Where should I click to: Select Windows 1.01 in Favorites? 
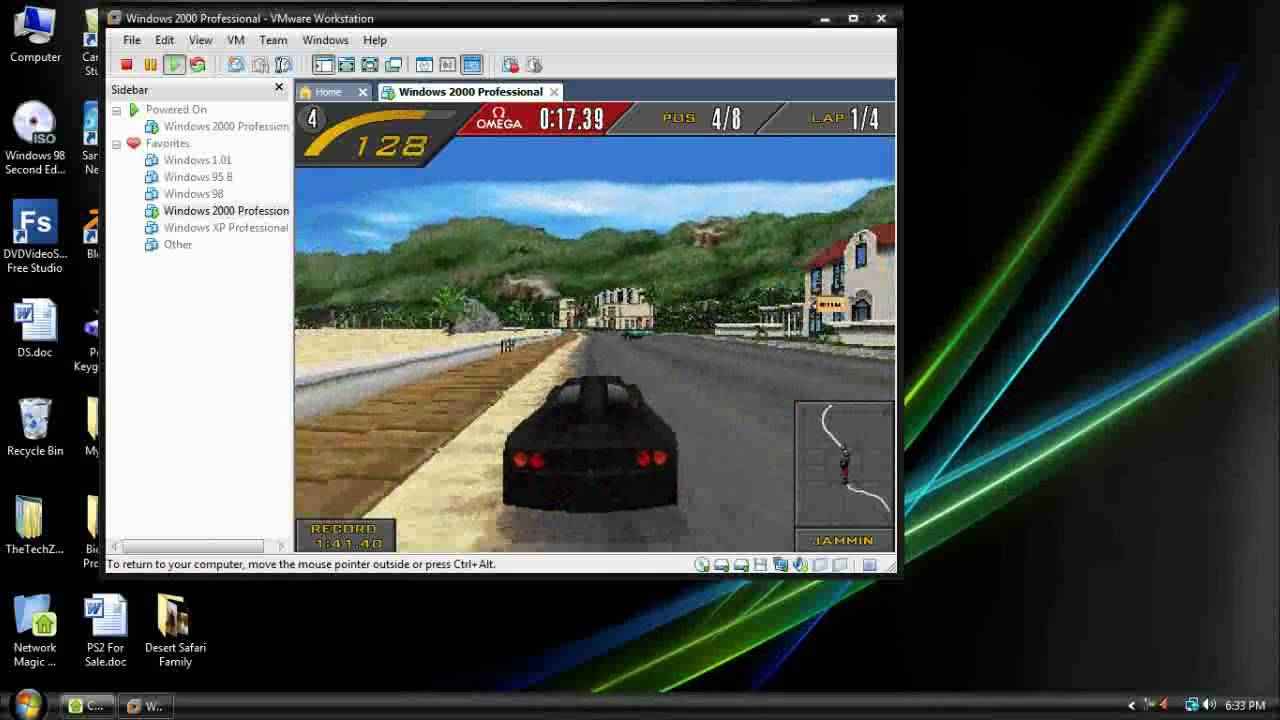197,160
